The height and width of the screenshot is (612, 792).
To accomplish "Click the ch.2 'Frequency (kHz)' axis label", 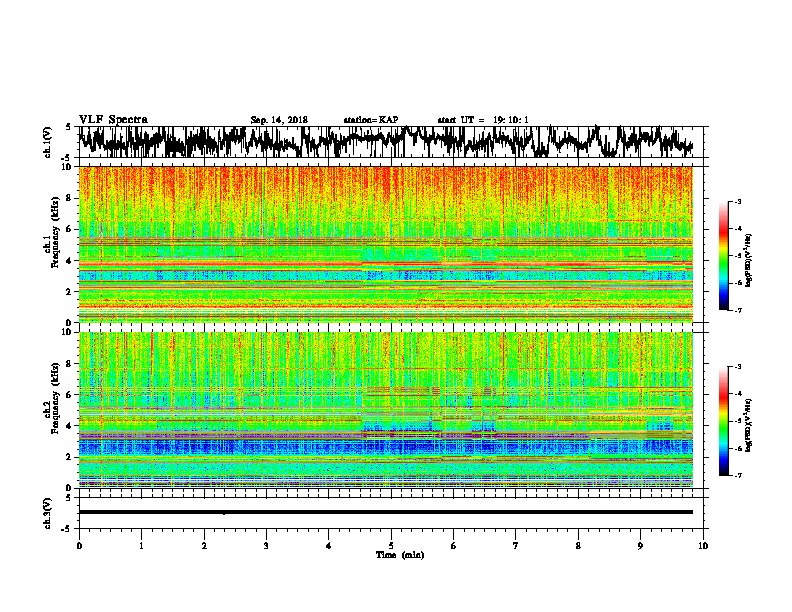I will tap(56, 398).
